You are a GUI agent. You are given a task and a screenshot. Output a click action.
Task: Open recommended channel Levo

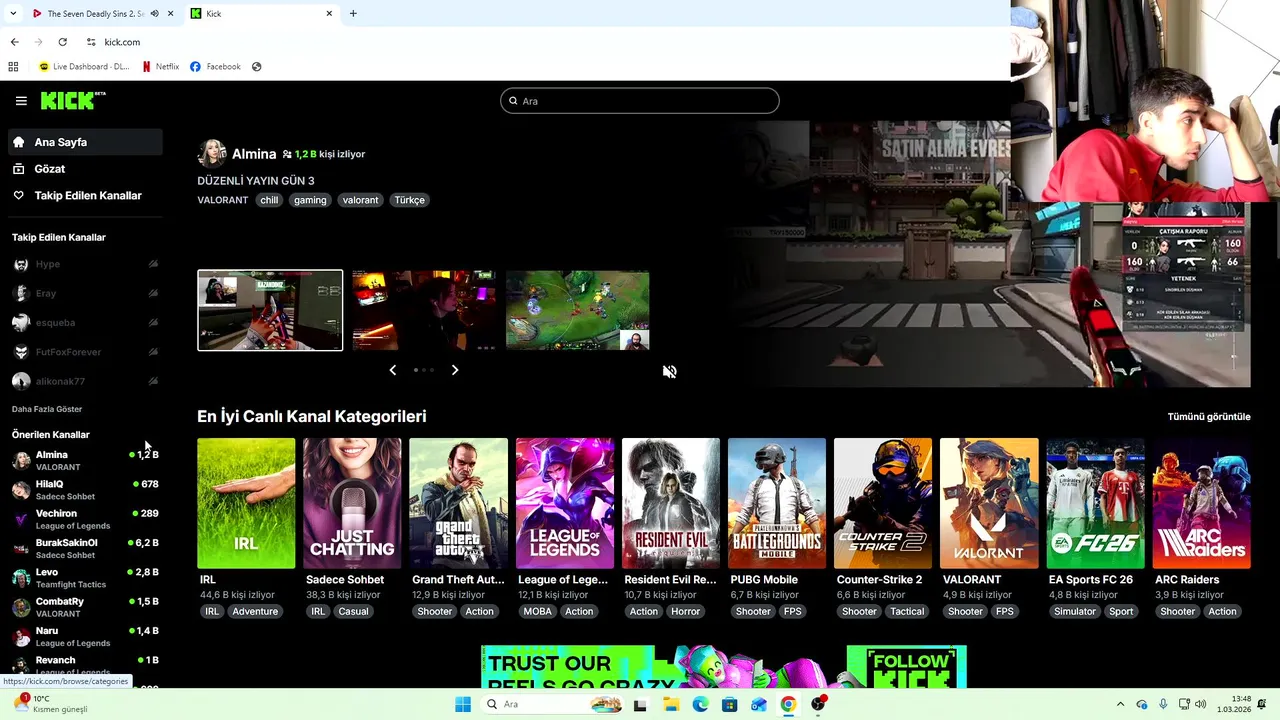85,577
